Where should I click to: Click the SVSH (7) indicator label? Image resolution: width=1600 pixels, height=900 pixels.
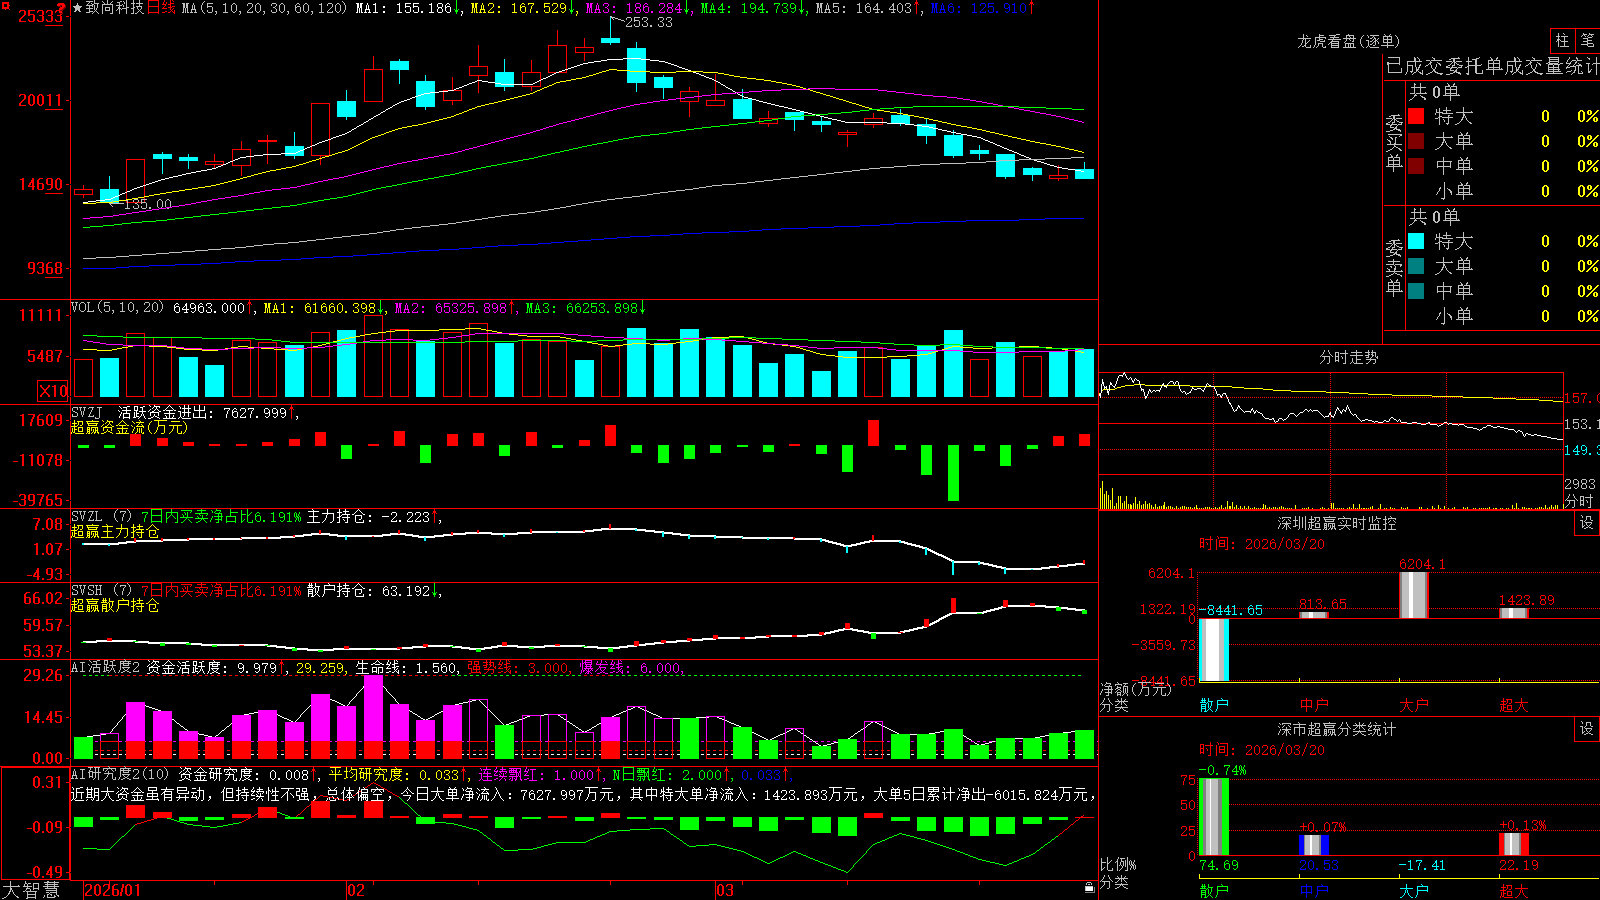point(102,590)
